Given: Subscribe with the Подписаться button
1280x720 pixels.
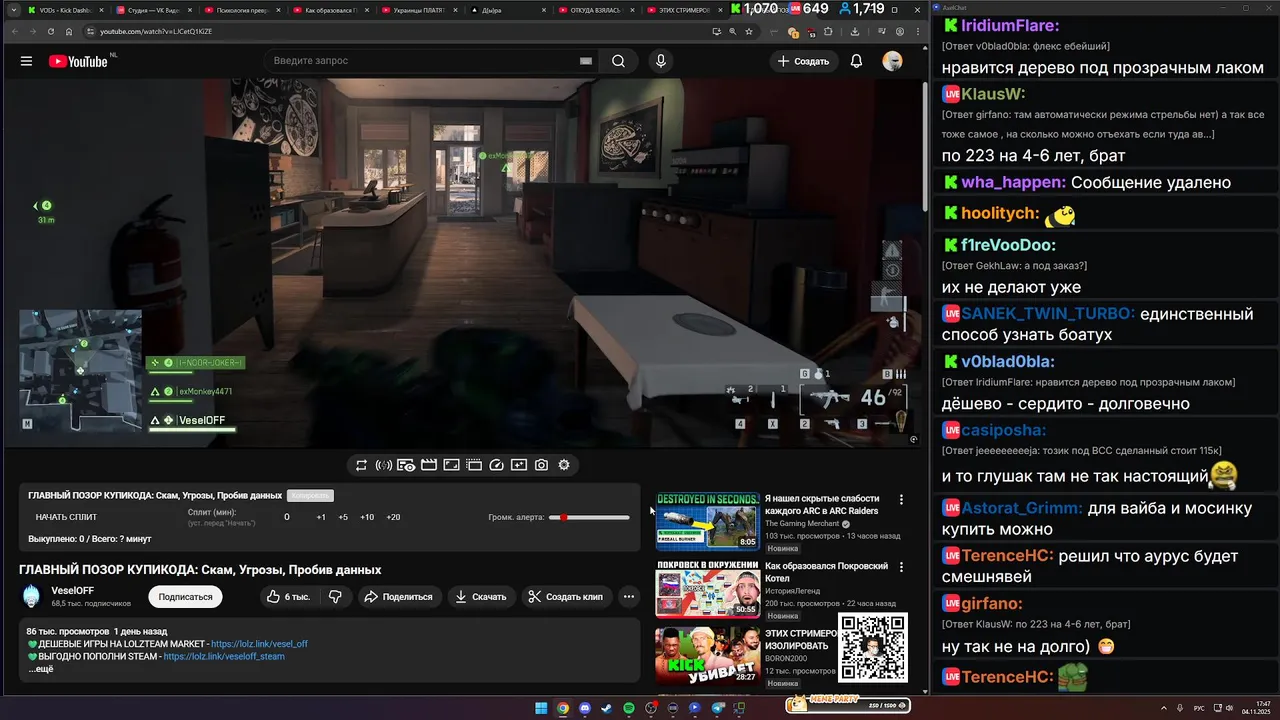Looking at the screenshot, I should coord(185,597).
